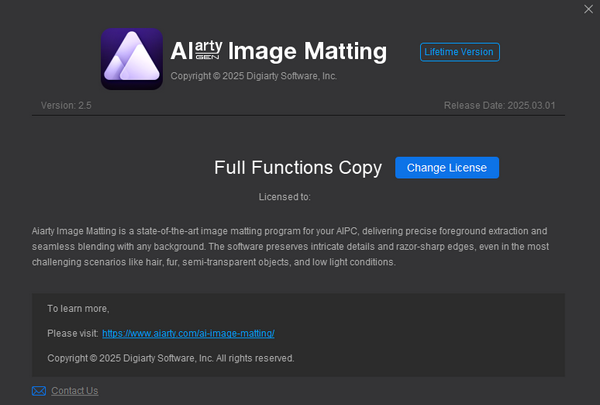Click the 'Image Matting' words in the title
The image size is (600, 405).
tap(306, 51)
